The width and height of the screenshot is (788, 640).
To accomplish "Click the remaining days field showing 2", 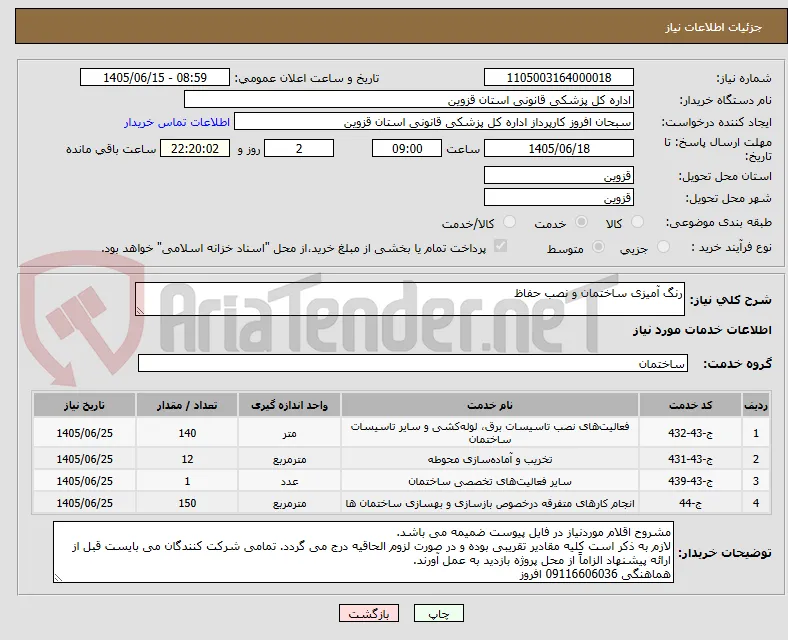I will tap(299, 148).
